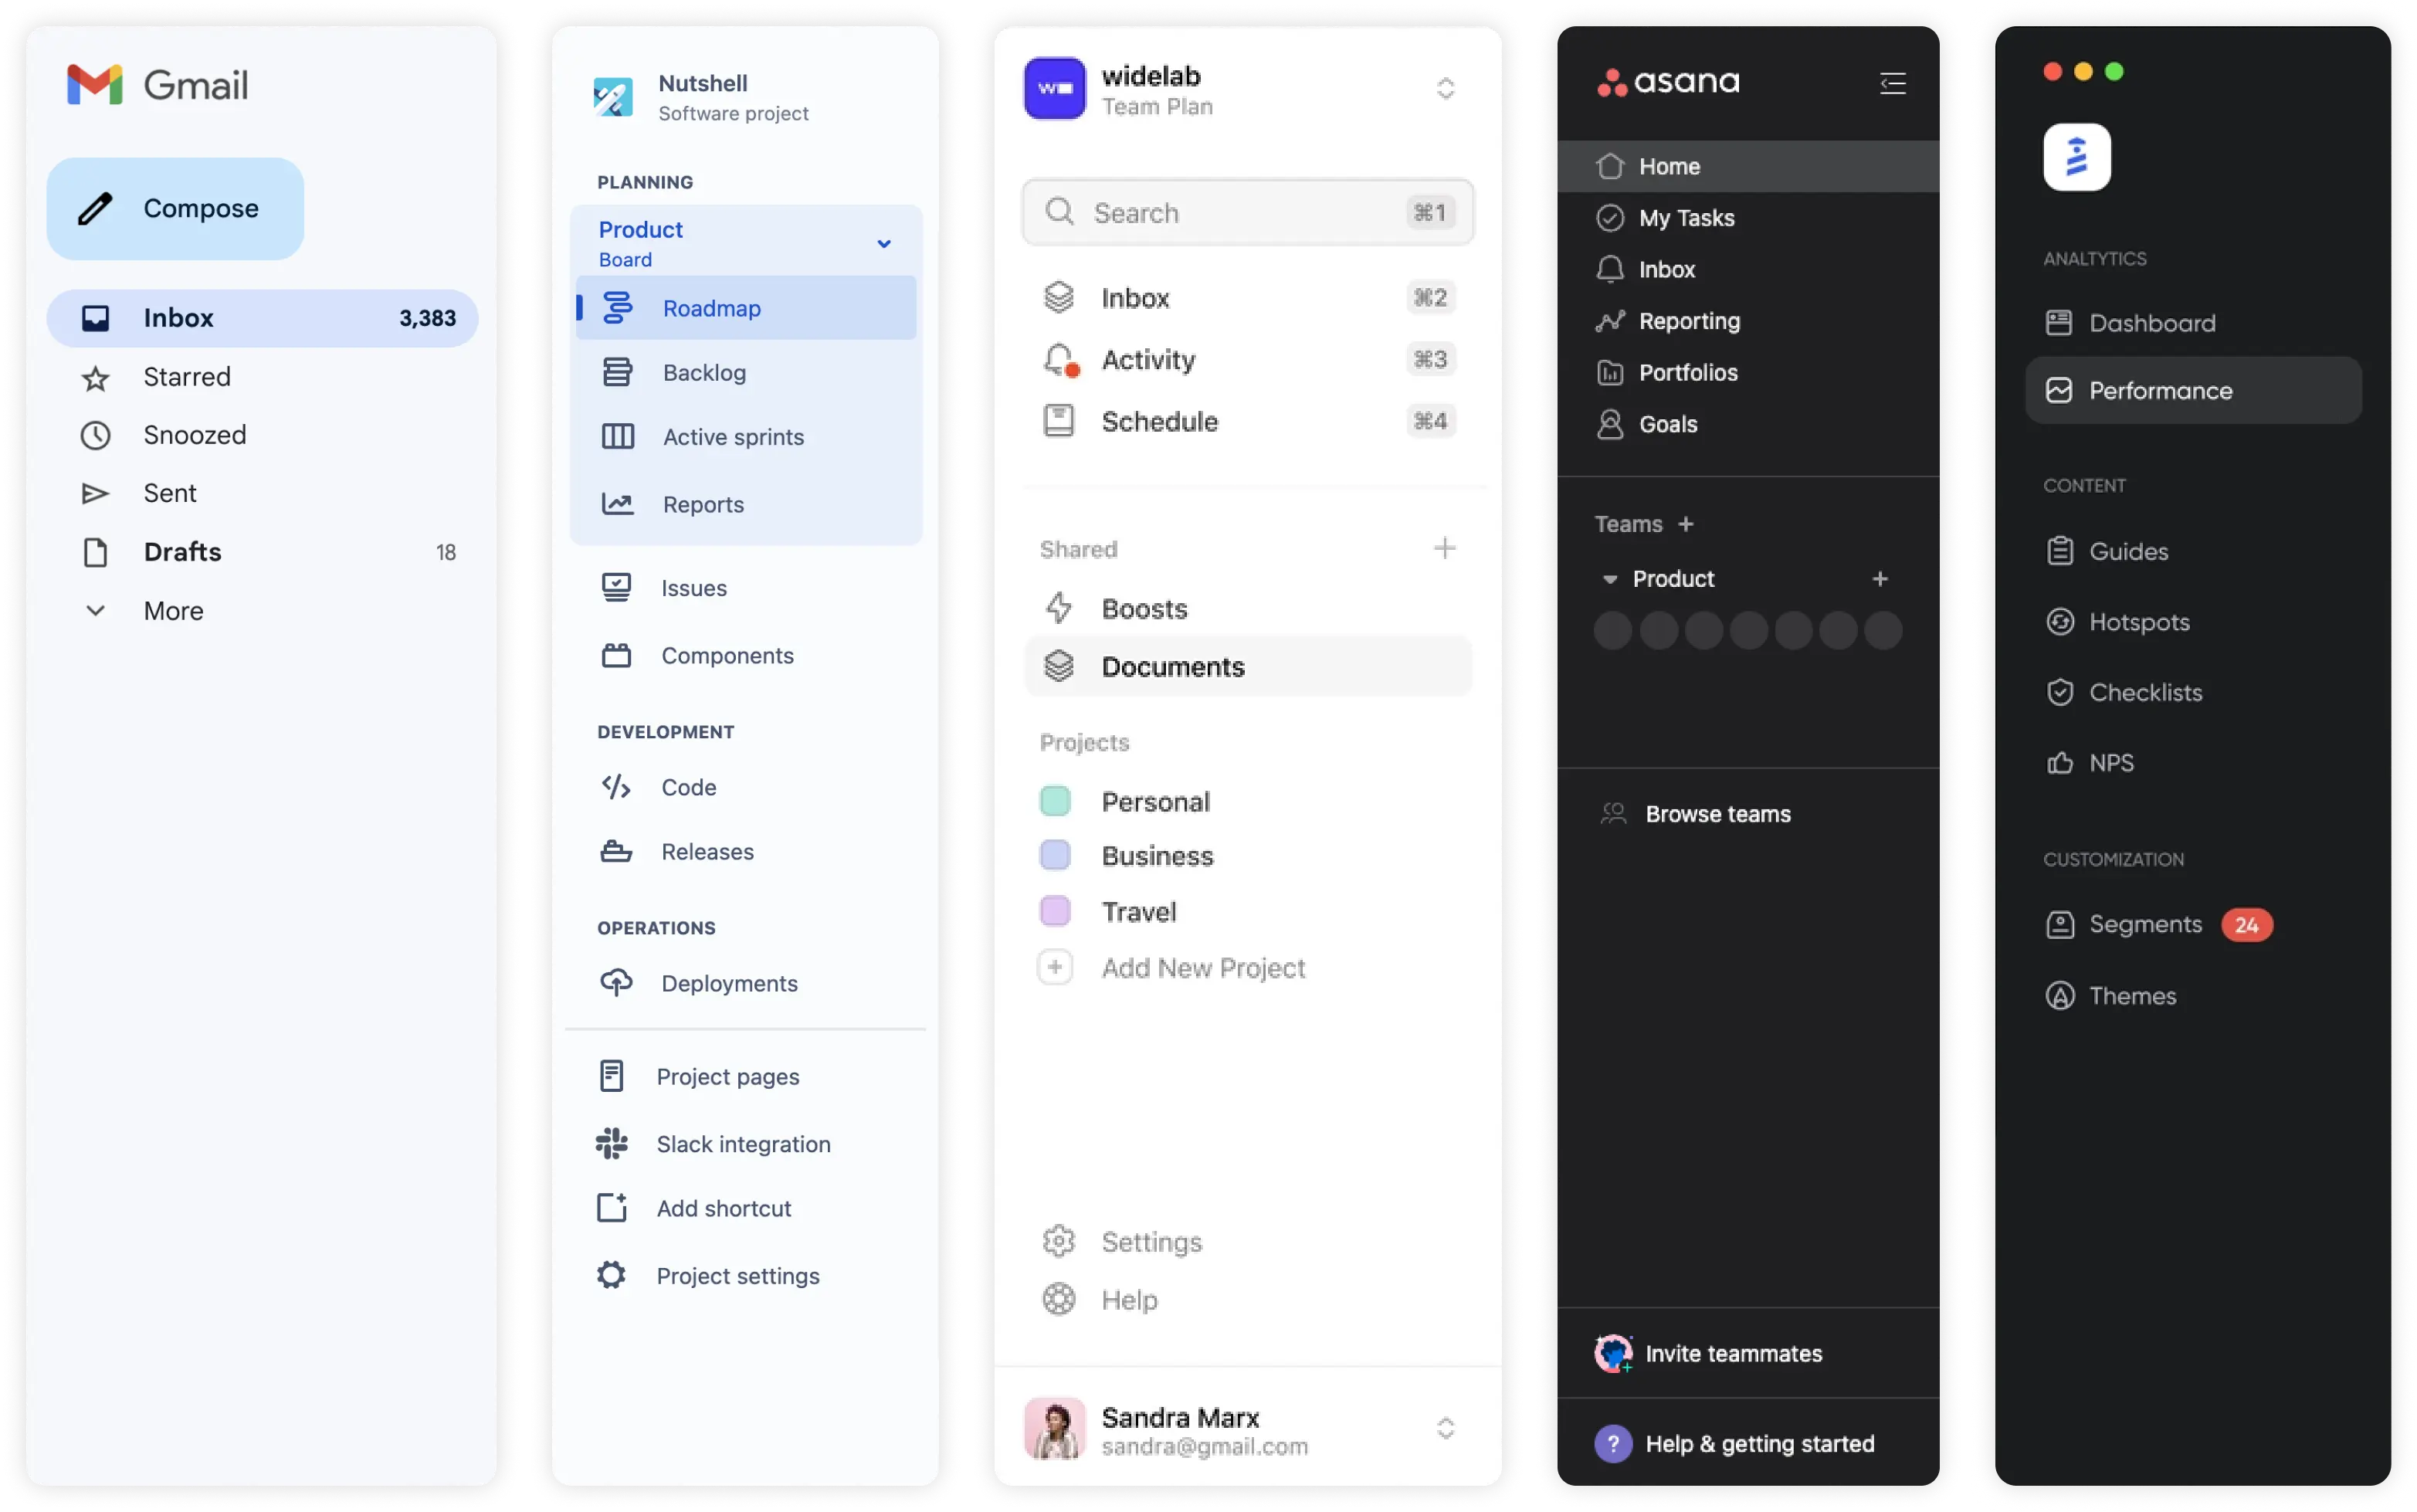2417x1512 pixels.
Task: Collapse the Product team section in Asana
Action: (1605, 578)
